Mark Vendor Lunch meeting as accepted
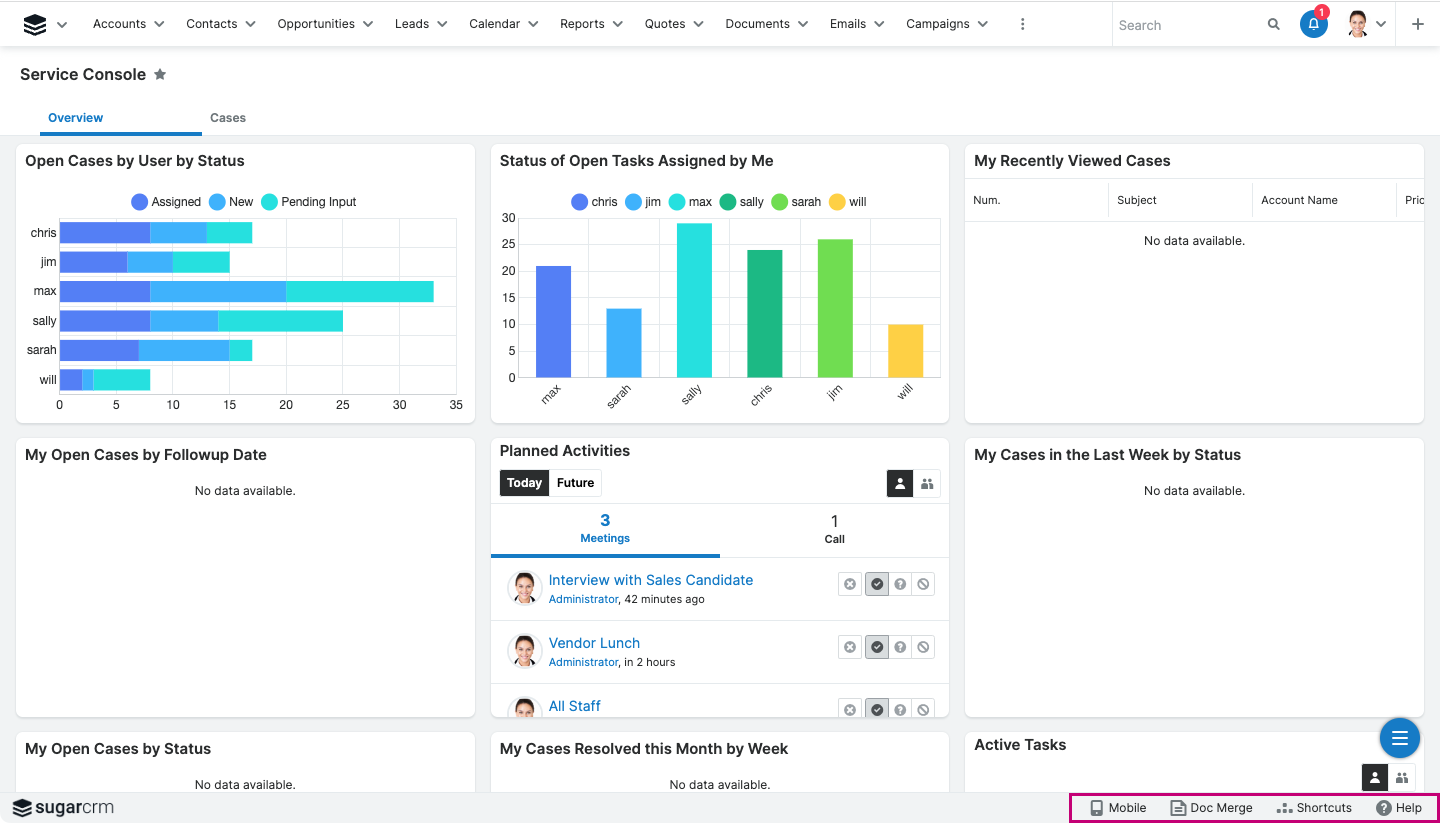Image resolution: width=1440 pixels, height=823 pixels. tap(877, 647)
